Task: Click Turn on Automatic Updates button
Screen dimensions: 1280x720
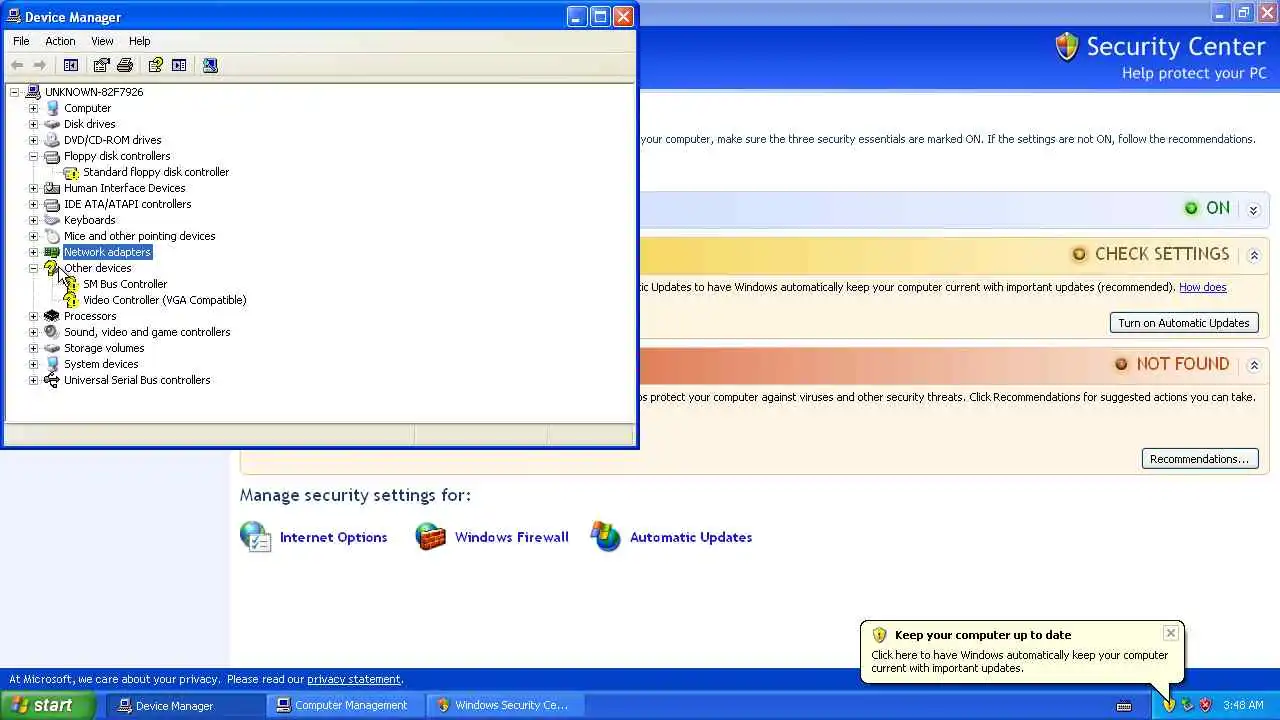Action: [x=1184, y=323]
